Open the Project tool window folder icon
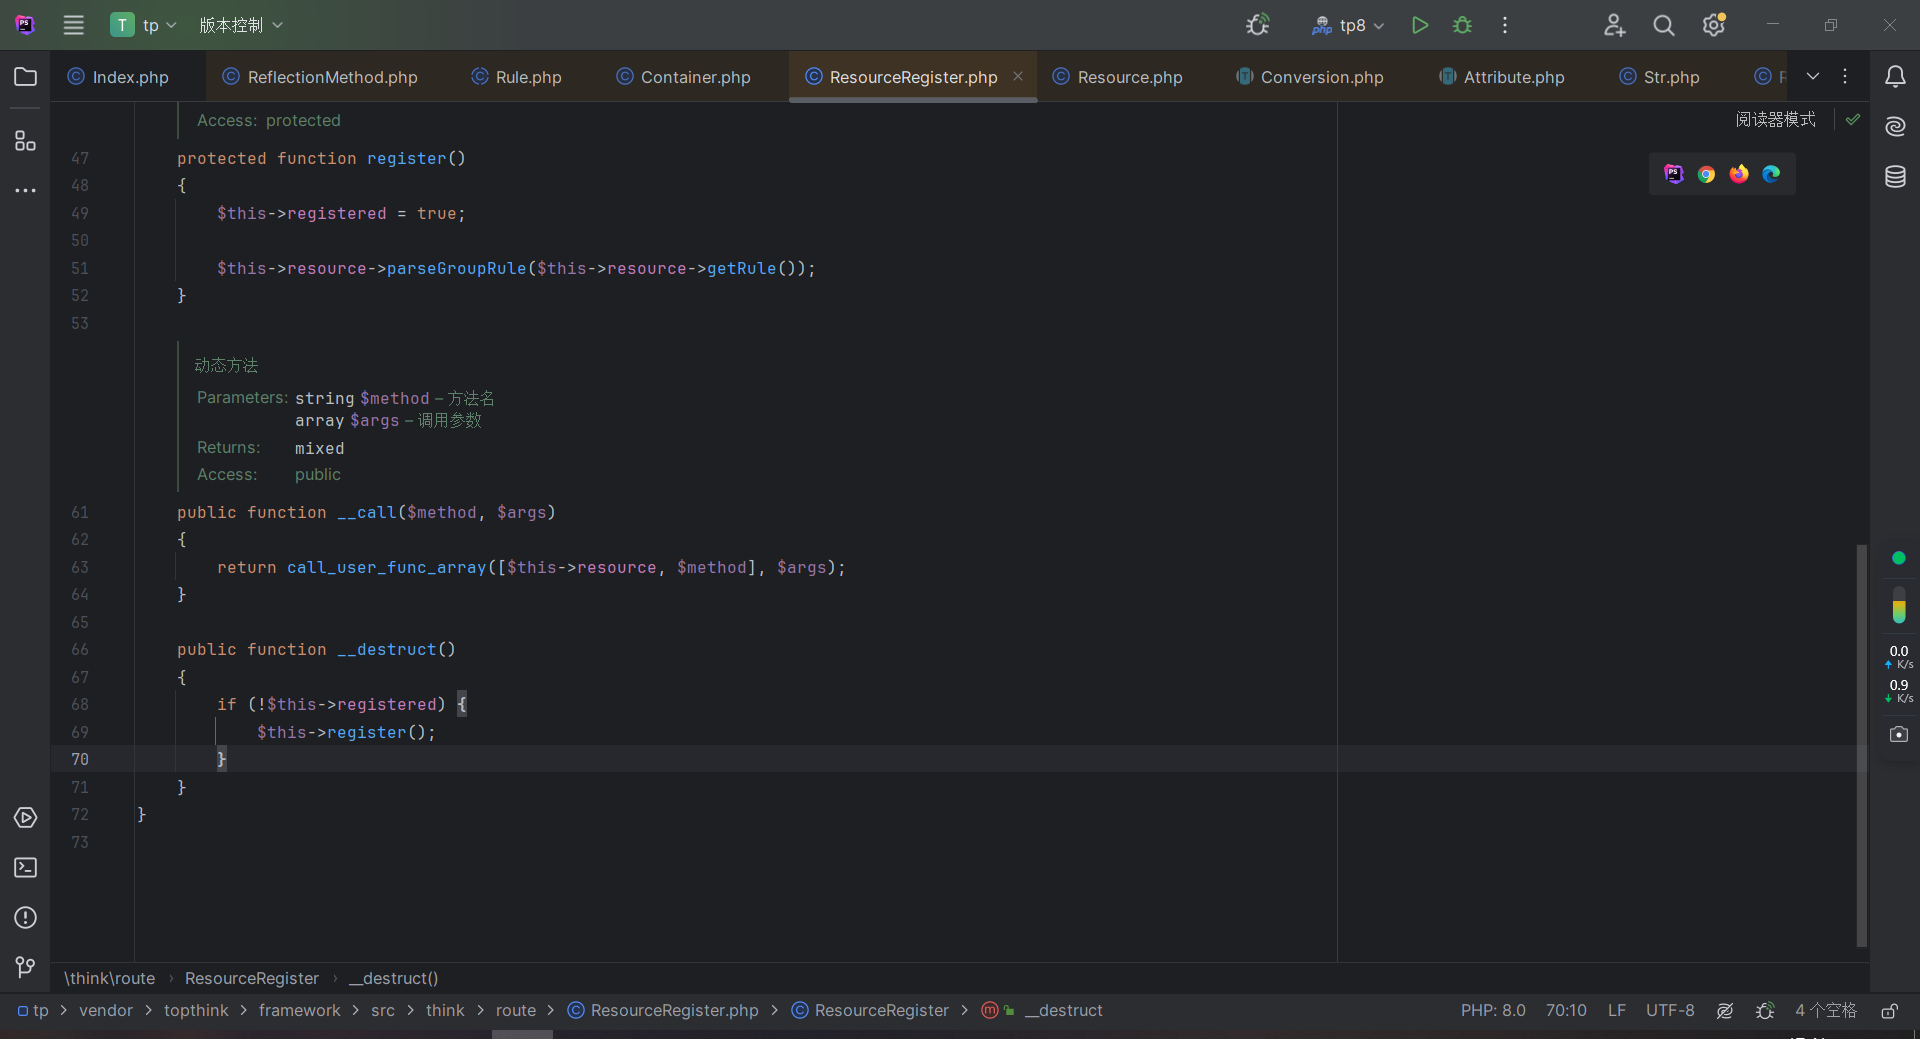The width and height of the screenshot is (1920, 1039). pyautogui.click(x=25, y=77)
